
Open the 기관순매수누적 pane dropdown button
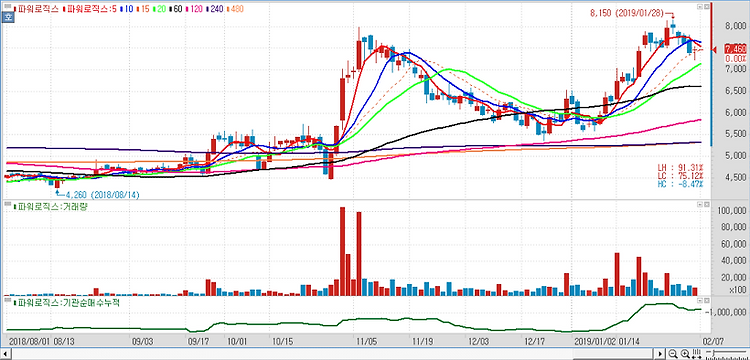(700, 300)
